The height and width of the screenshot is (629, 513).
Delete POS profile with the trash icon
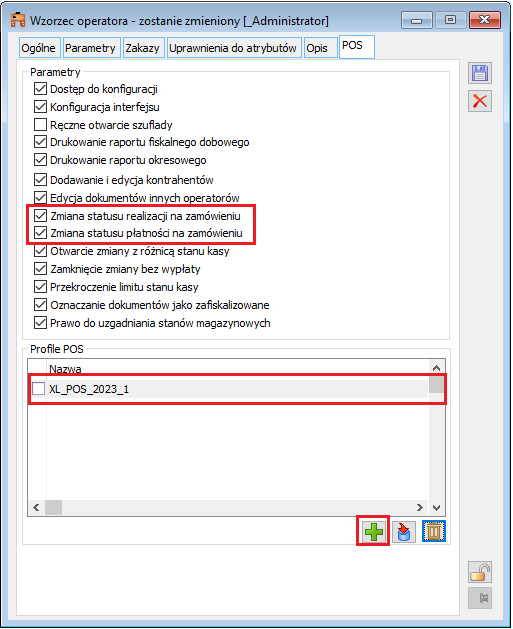click(434, 532)
